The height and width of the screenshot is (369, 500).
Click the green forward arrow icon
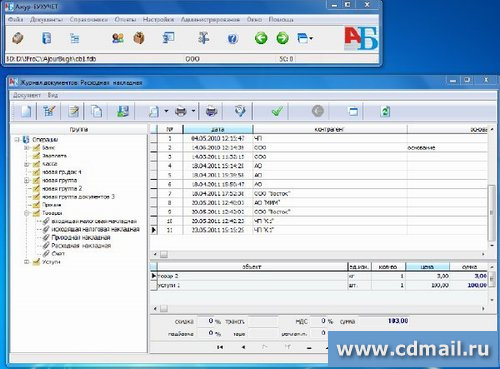coord(282,38)
